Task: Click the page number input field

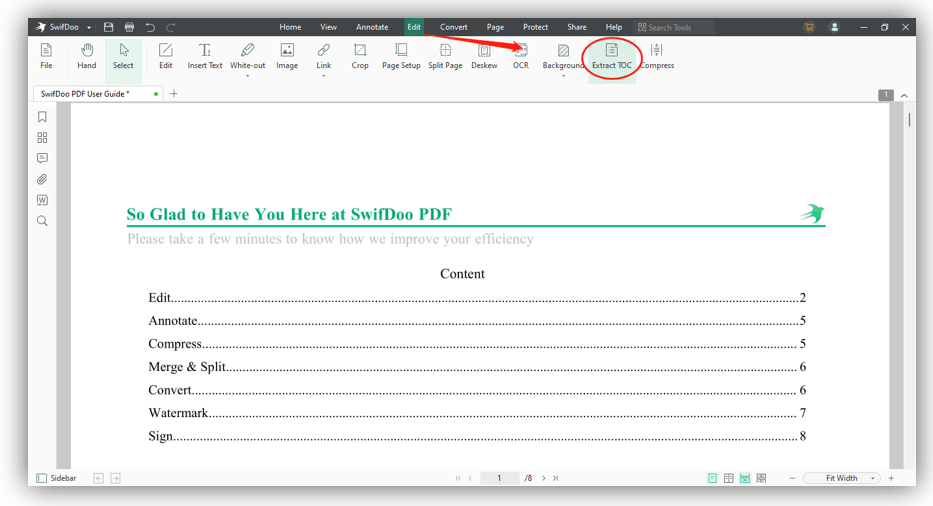Action: coord(499,478)
